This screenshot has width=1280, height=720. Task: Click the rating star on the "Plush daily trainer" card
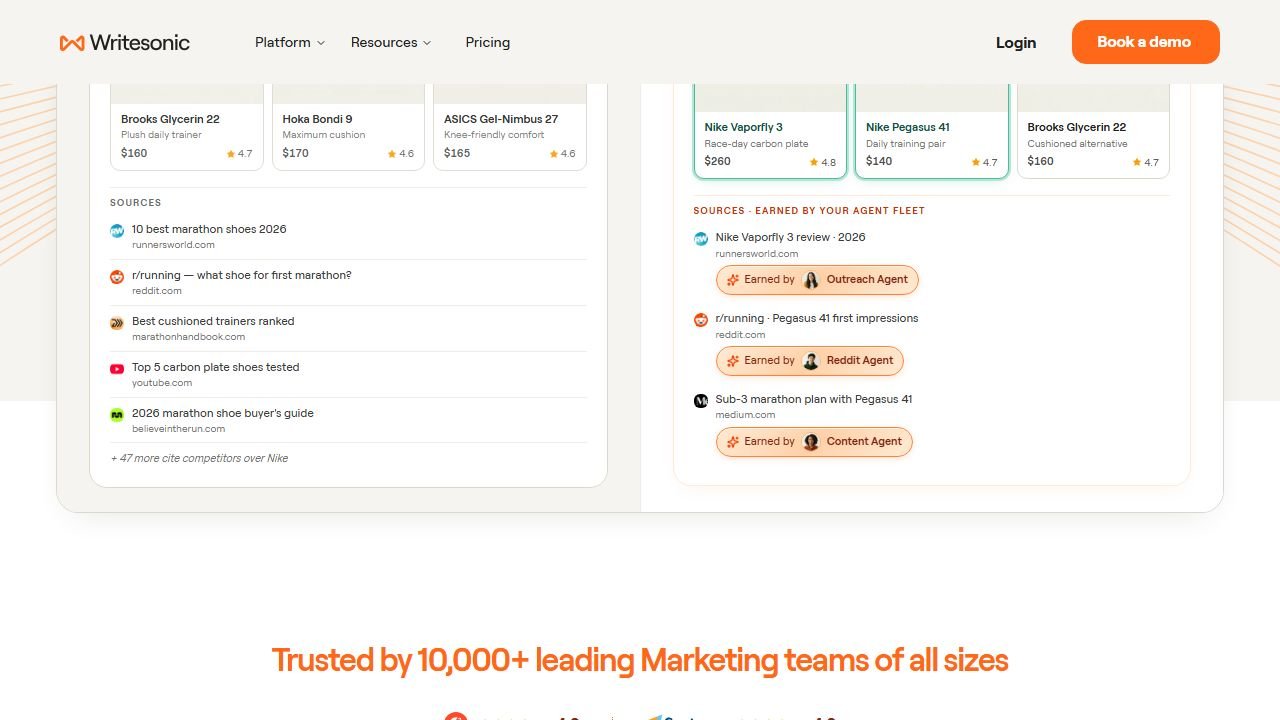[231, 154]
